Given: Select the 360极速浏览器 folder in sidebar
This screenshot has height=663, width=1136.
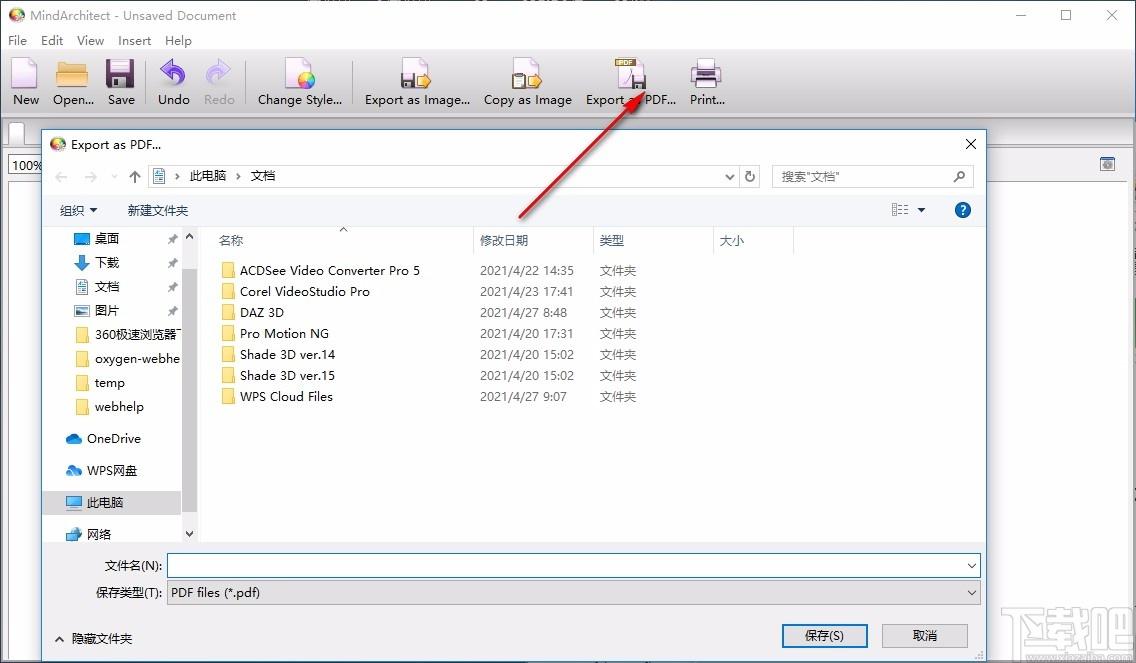Looking at the screenshot, I should (x=127, y=334).
